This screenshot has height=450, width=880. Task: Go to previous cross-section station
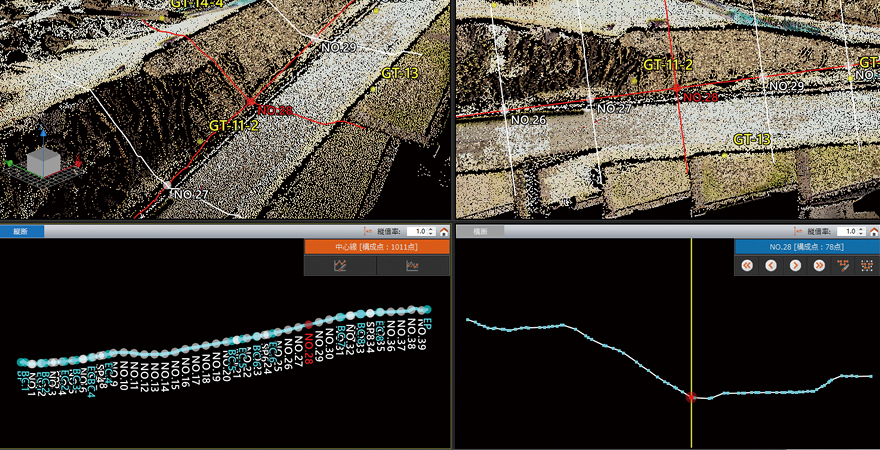[x=771, y=265]
